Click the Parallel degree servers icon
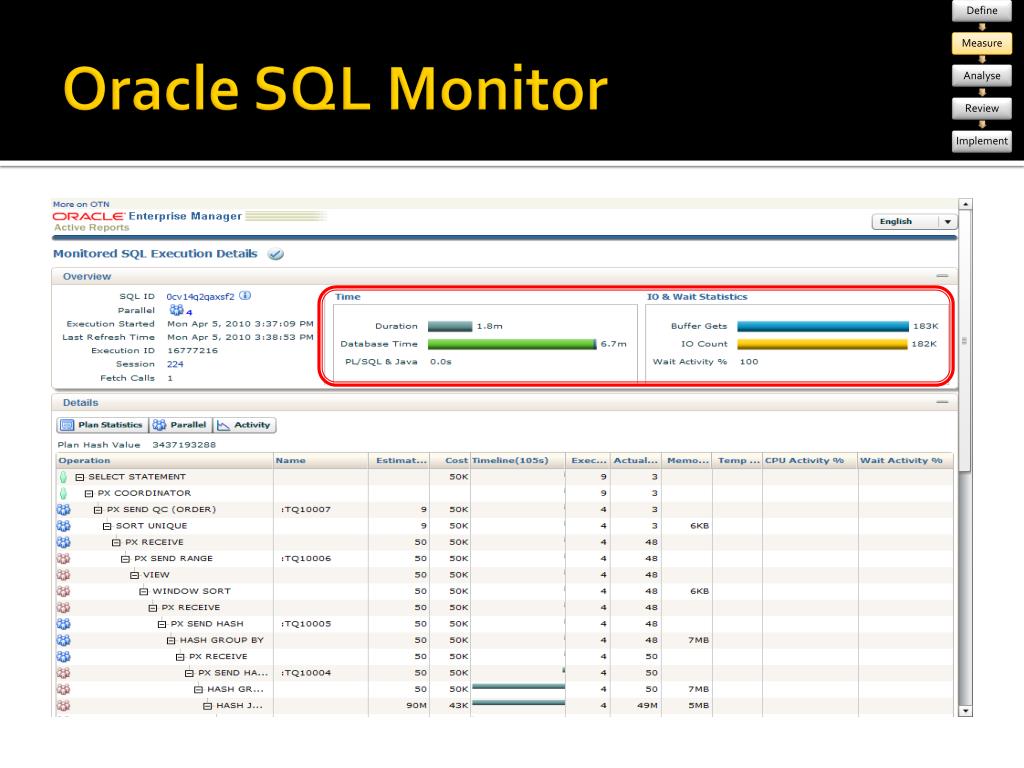 tap(176, 310)
